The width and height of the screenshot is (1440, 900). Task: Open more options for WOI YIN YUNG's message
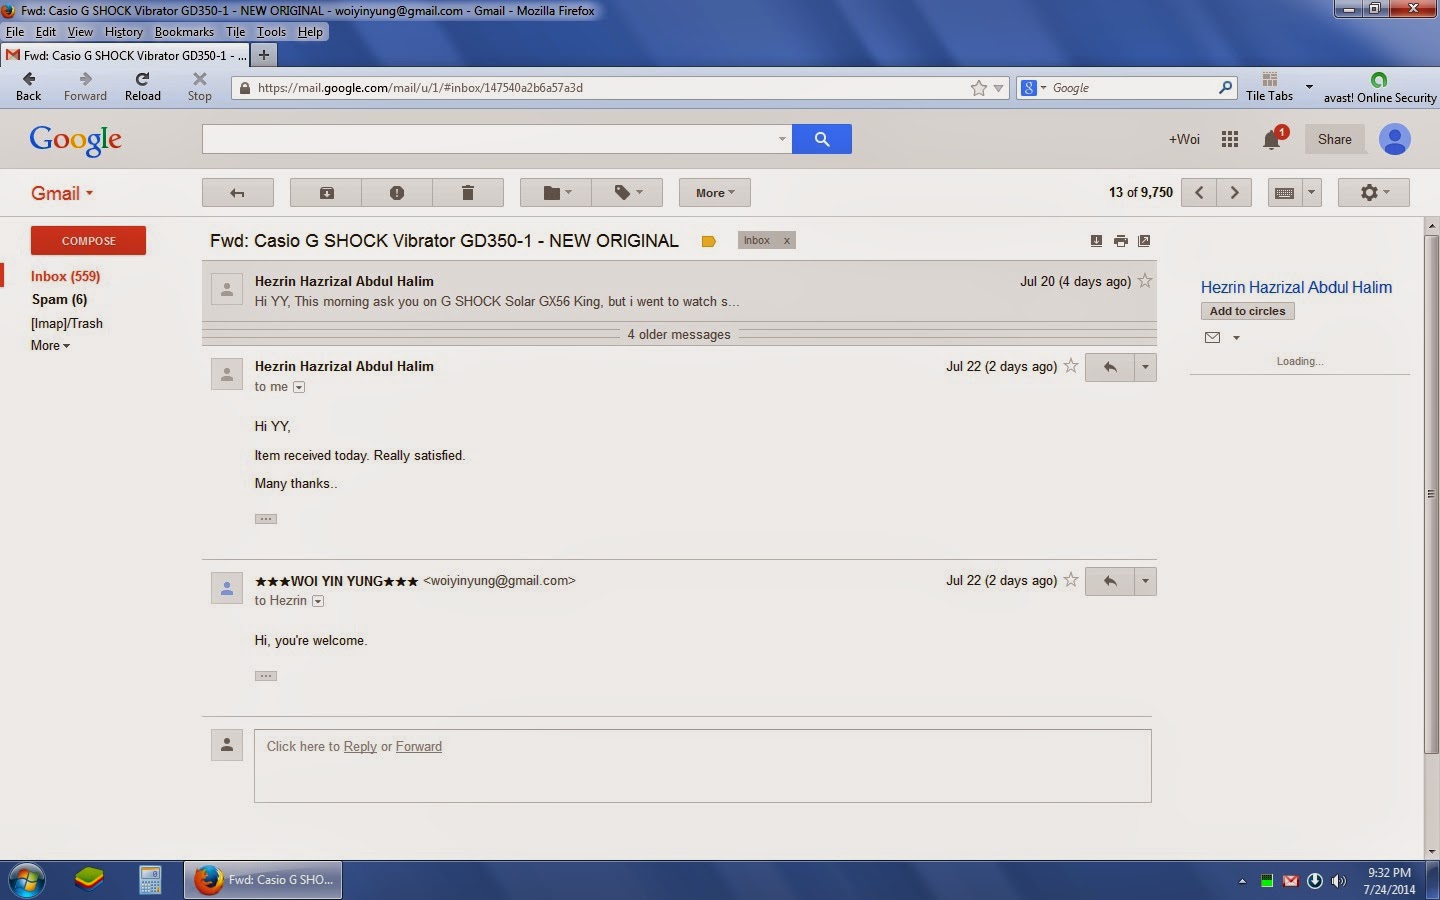(1145, 581)
